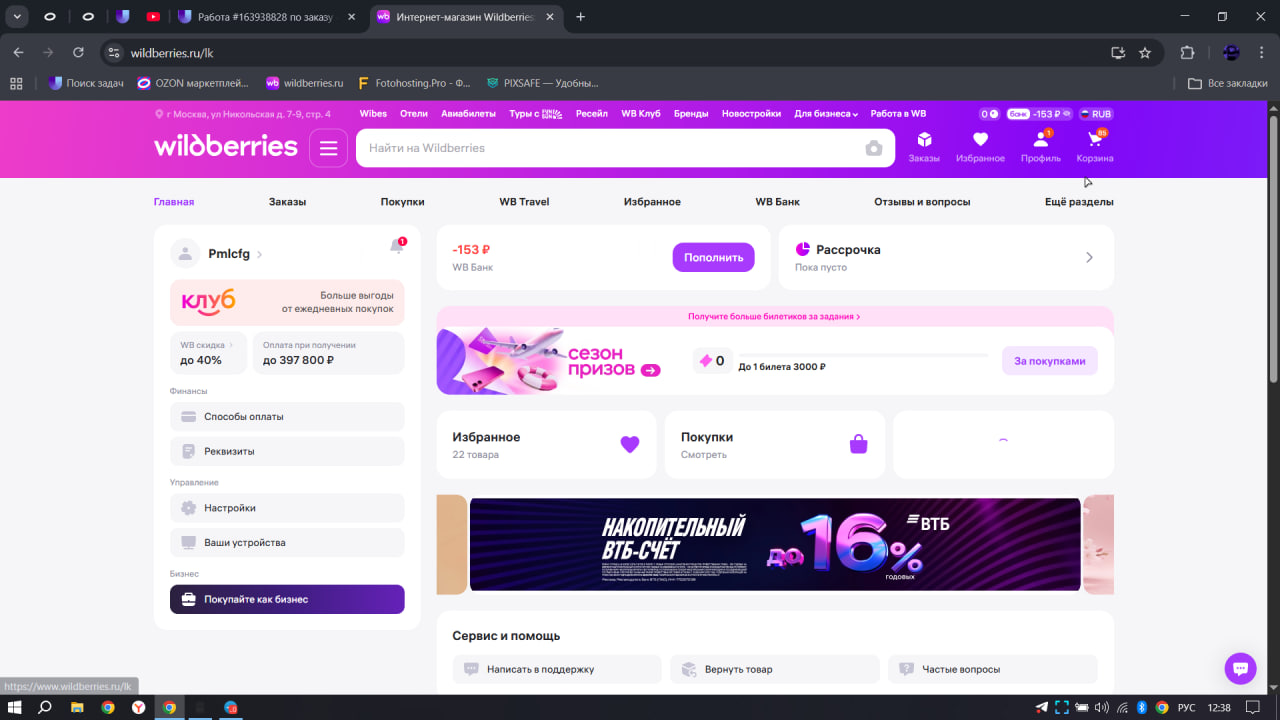Open the ВТБ накопительный счёт banner
Viewport: 1280px width, 720px height.
click(x=775, y=544)
